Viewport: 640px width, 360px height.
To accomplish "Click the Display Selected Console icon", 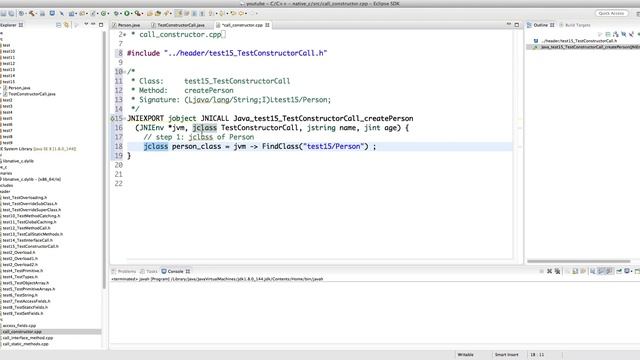I will tap(627, 271).
